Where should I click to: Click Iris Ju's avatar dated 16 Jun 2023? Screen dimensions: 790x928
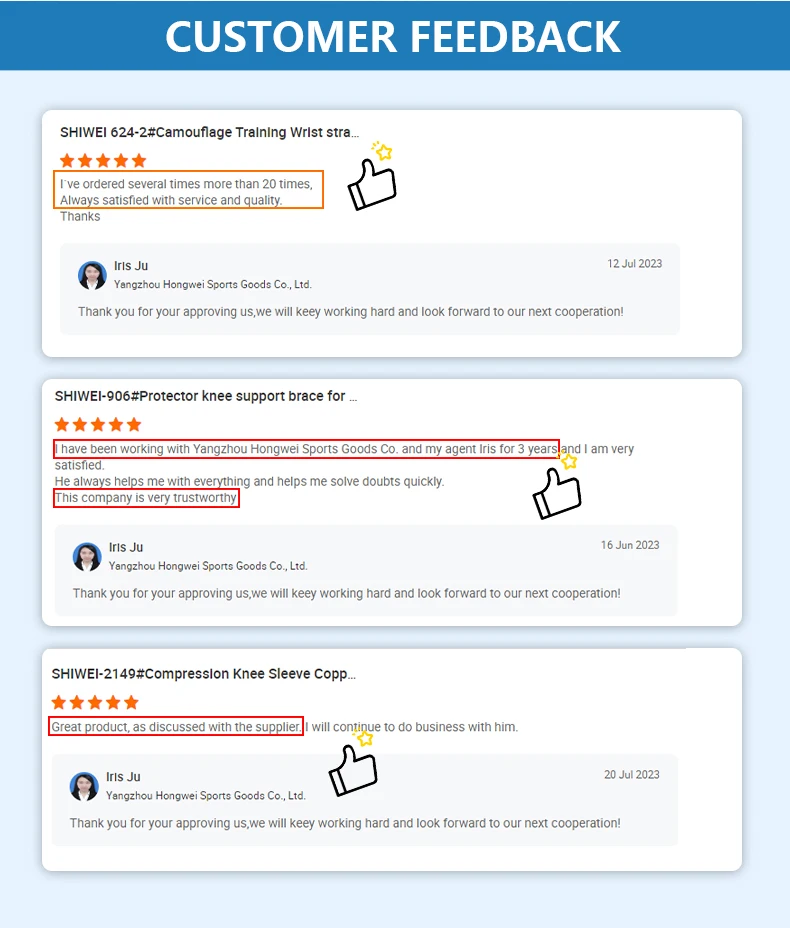87,557
